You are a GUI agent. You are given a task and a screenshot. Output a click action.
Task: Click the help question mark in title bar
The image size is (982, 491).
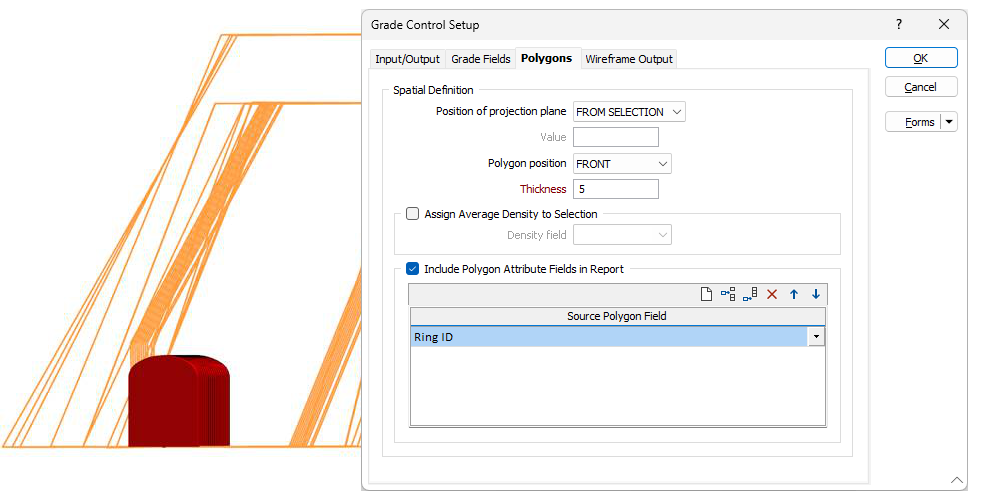pos(899,24)
